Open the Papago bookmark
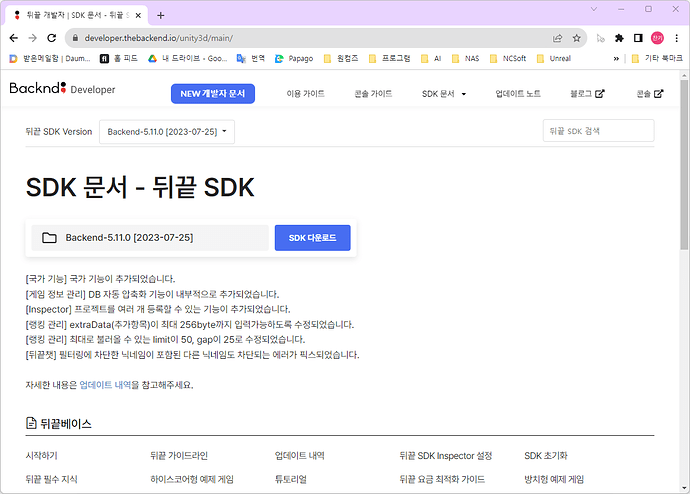 pos(294,59)
